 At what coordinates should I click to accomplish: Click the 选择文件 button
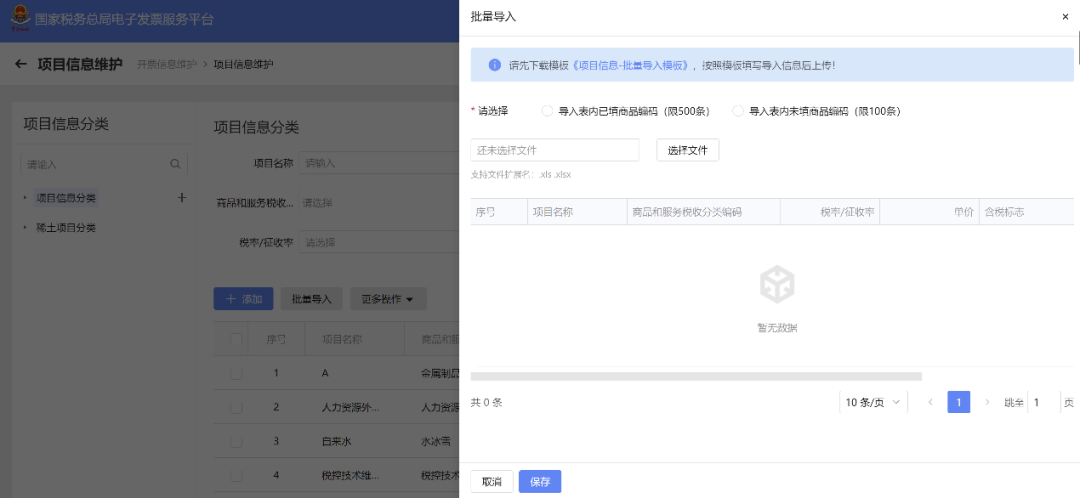[x=687, y=150]
